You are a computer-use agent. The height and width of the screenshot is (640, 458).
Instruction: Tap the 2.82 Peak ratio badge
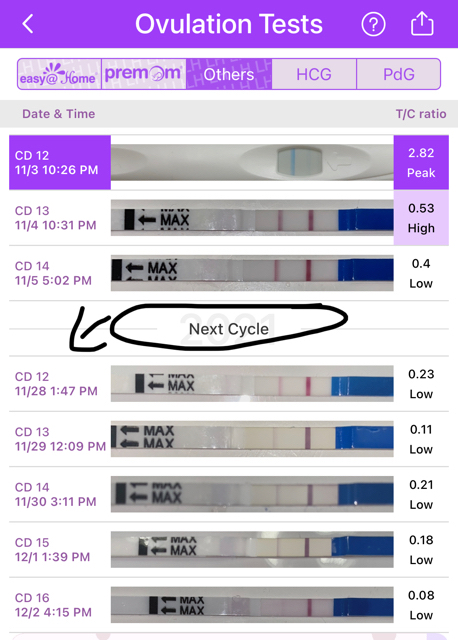pos(421,162)
